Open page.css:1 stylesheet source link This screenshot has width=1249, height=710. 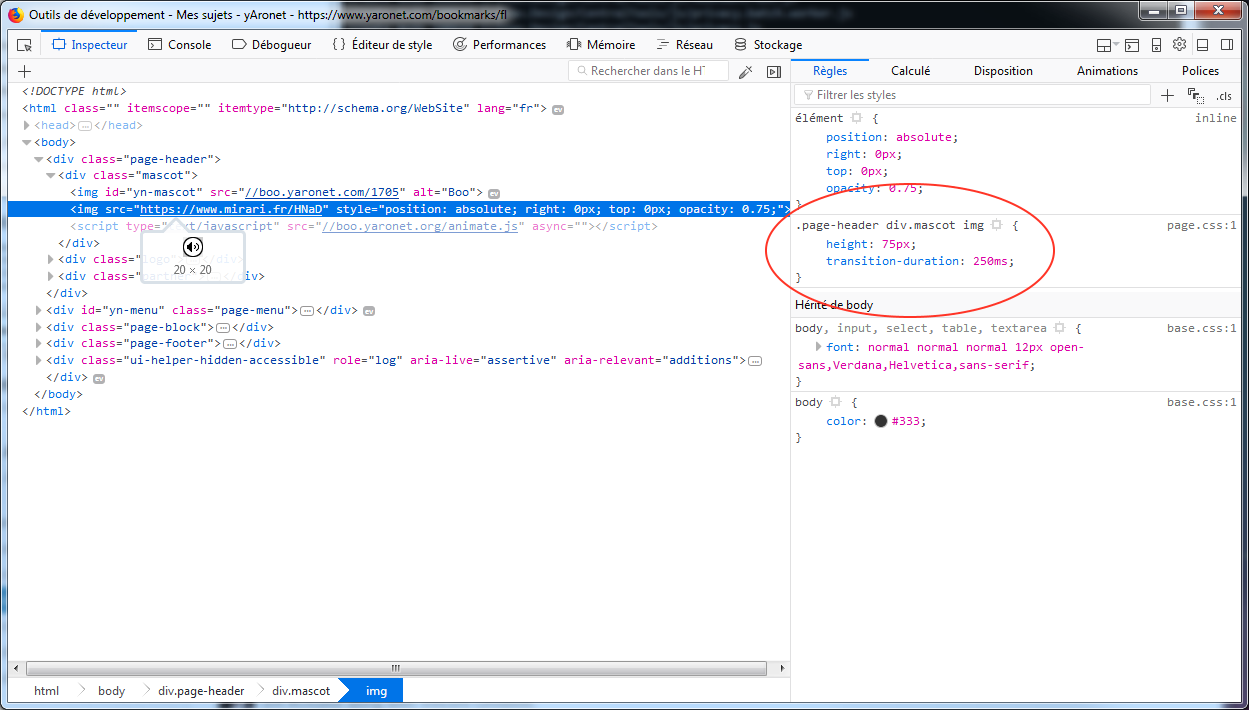tap(1201, 225)
